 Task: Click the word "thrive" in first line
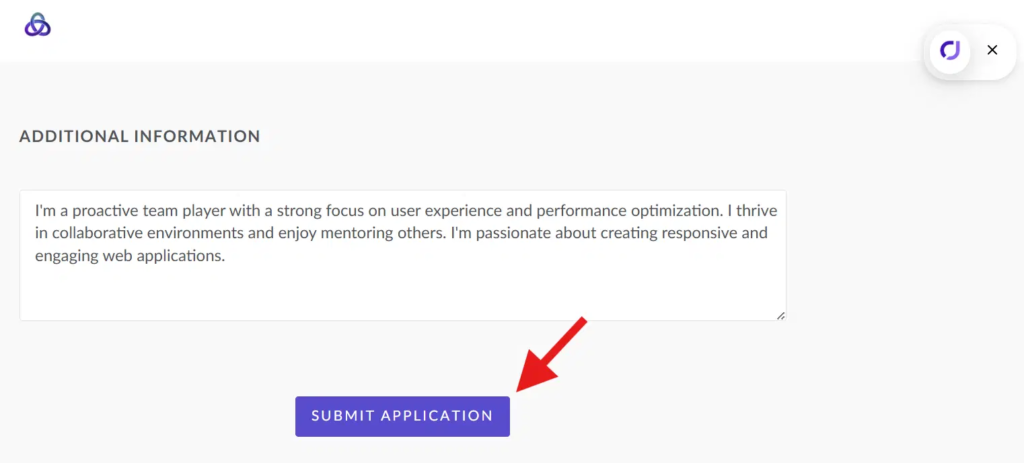point(755,212)
